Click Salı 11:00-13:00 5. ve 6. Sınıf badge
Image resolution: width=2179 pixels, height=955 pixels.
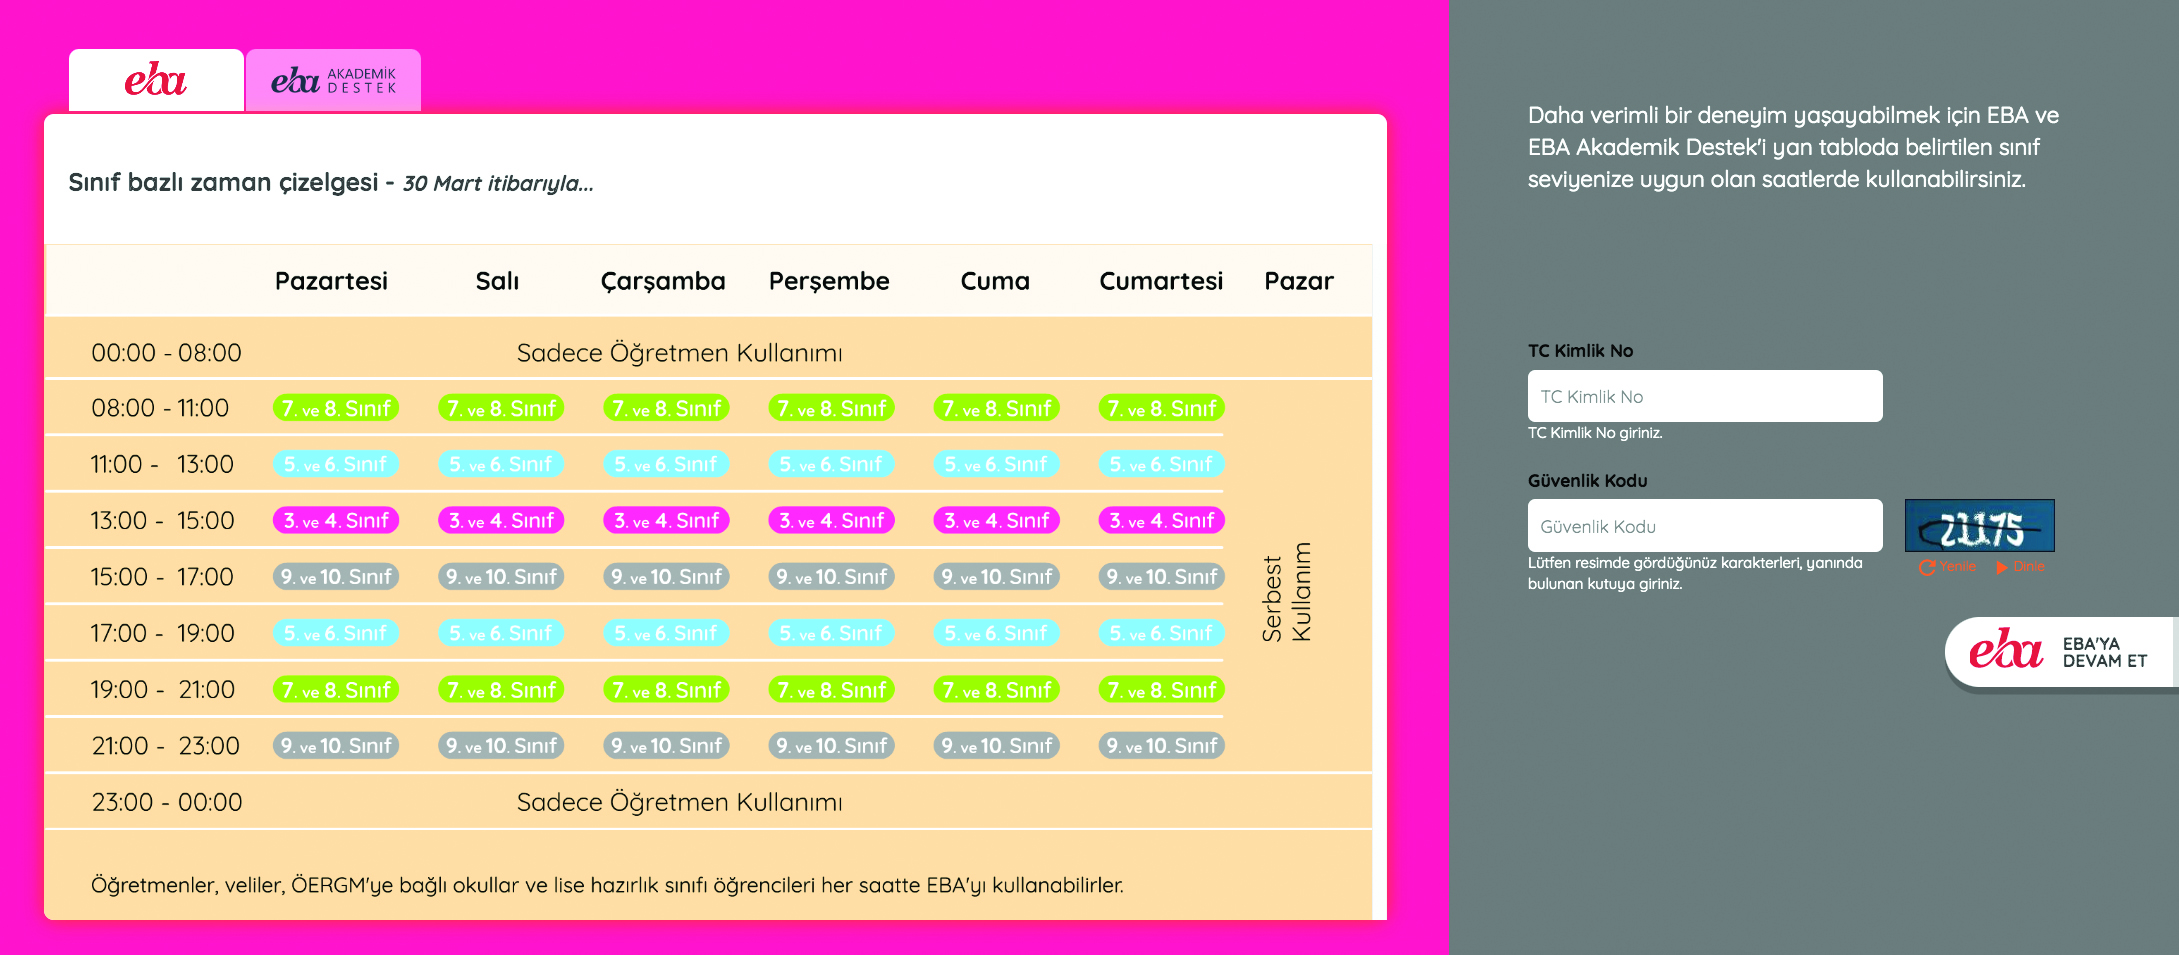(501, 464)
